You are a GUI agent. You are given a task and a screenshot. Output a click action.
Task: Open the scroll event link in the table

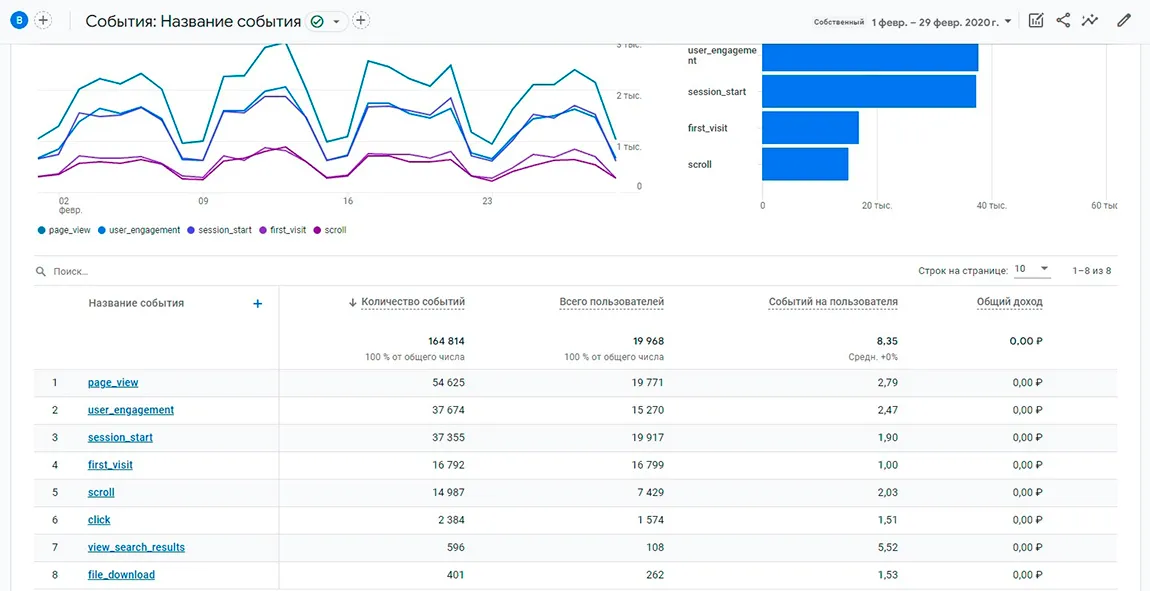coord(101,492)
